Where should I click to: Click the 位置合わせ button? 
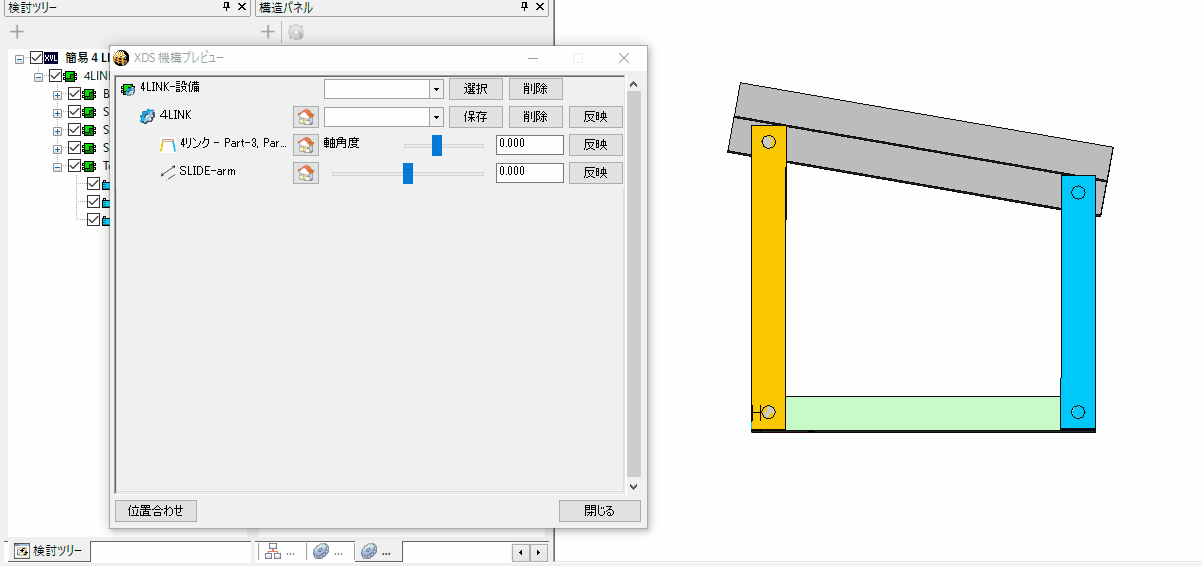coord(156,511)
